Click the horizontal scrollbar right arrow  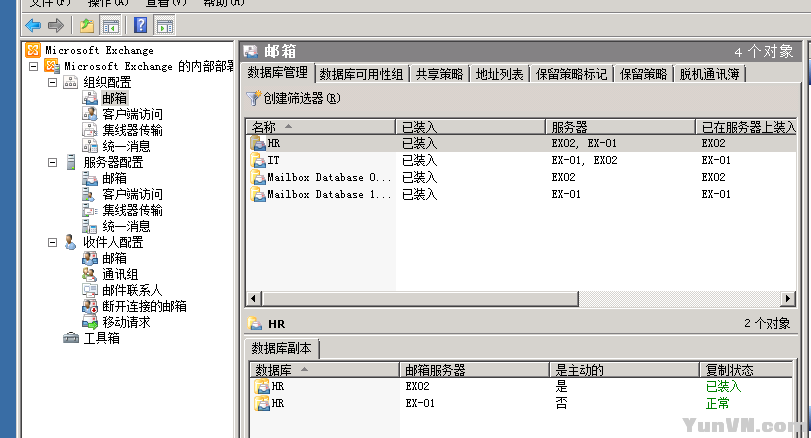788,298
